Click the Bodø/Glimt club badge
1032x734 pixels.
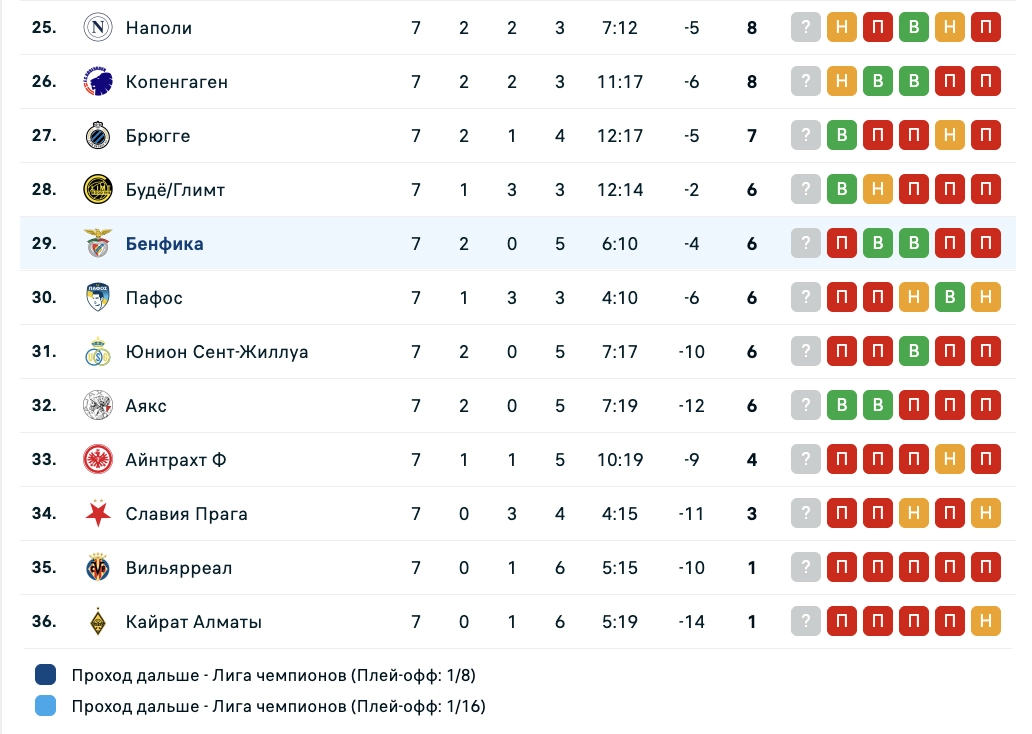98,190
